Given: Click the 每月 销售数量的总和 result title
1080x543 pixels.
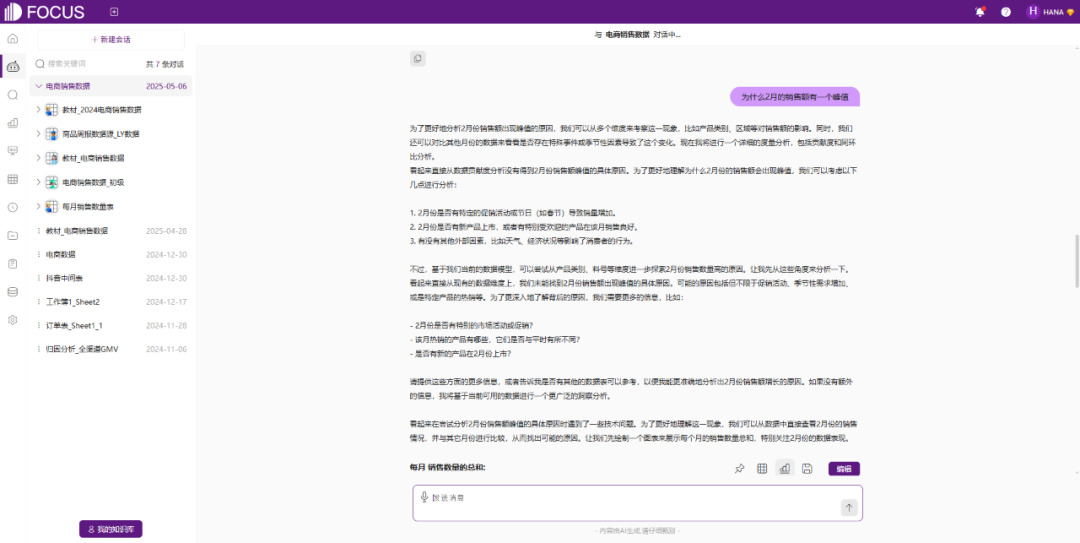Looking at the screenshot, I should coord(448,468).
